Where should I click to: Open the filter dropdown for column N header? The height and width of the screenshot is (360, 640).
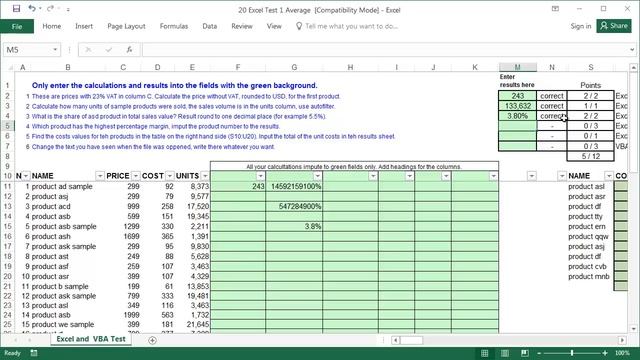coord(26,176)
